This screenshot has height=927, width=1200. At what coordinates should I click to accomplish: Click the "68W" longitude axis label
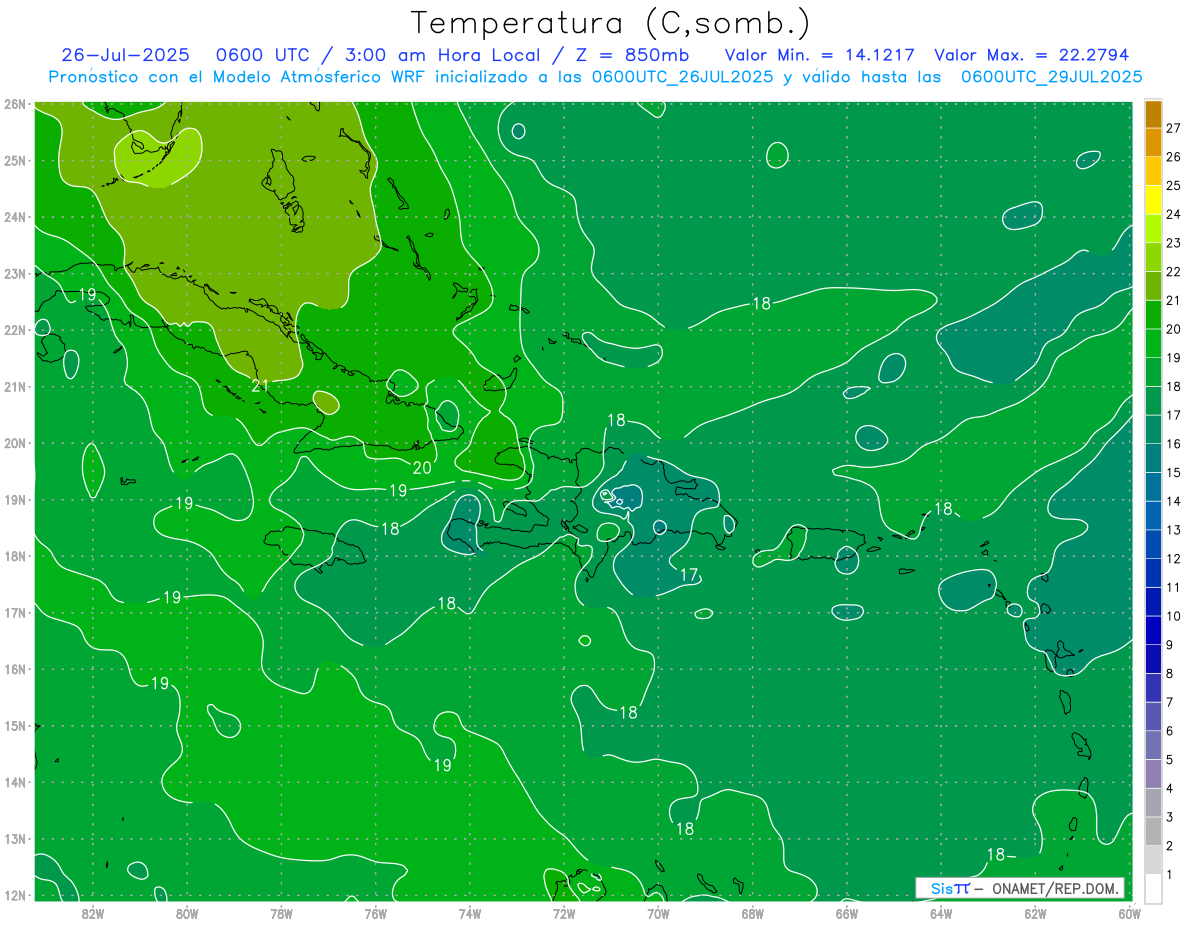point(753,913)
